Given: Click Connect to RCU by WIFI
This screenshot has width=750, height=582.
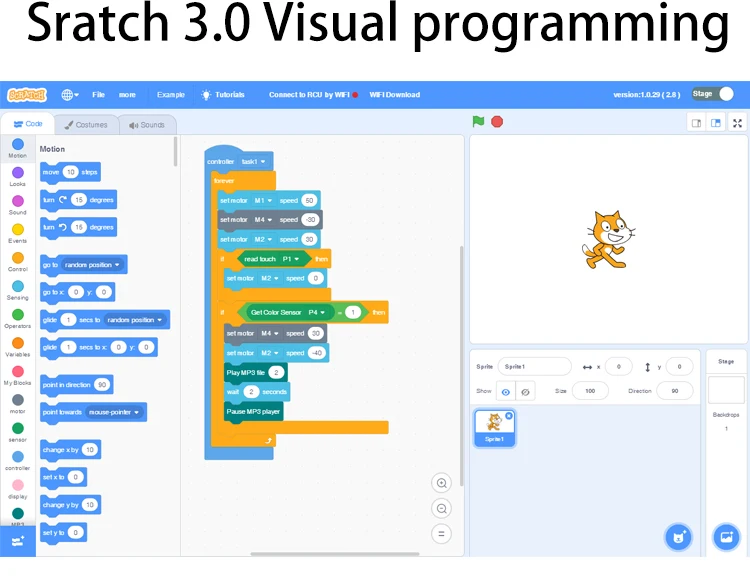Looking at the screenshot, I should (x=313, y=95).
